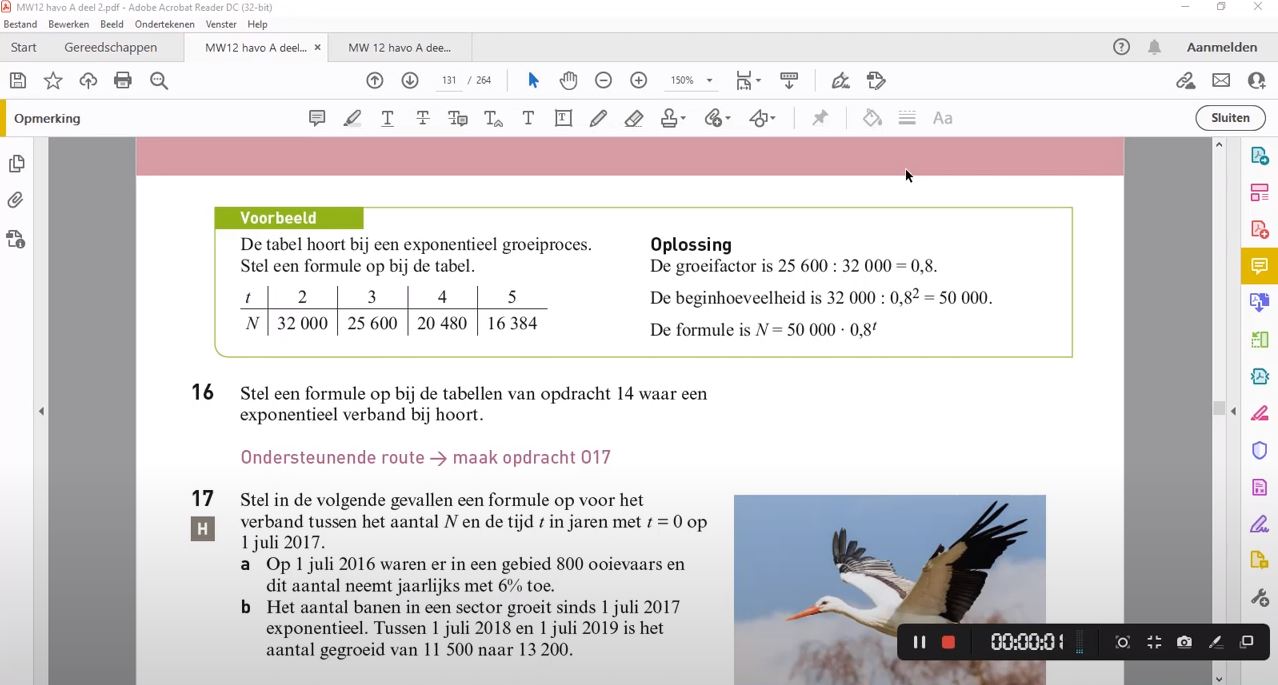This screenshot has width=1278, height=685.
Task: Click the rotate page toolbar icon
Action: 876,80
